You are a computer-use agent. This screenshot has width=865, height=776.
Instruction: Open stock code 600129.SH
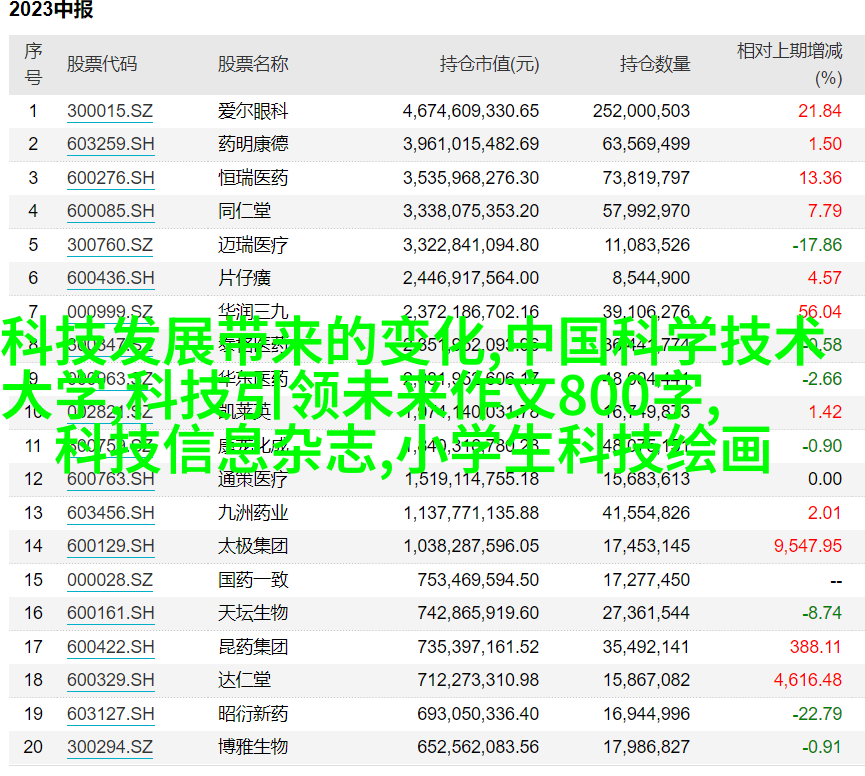[110, 546]
